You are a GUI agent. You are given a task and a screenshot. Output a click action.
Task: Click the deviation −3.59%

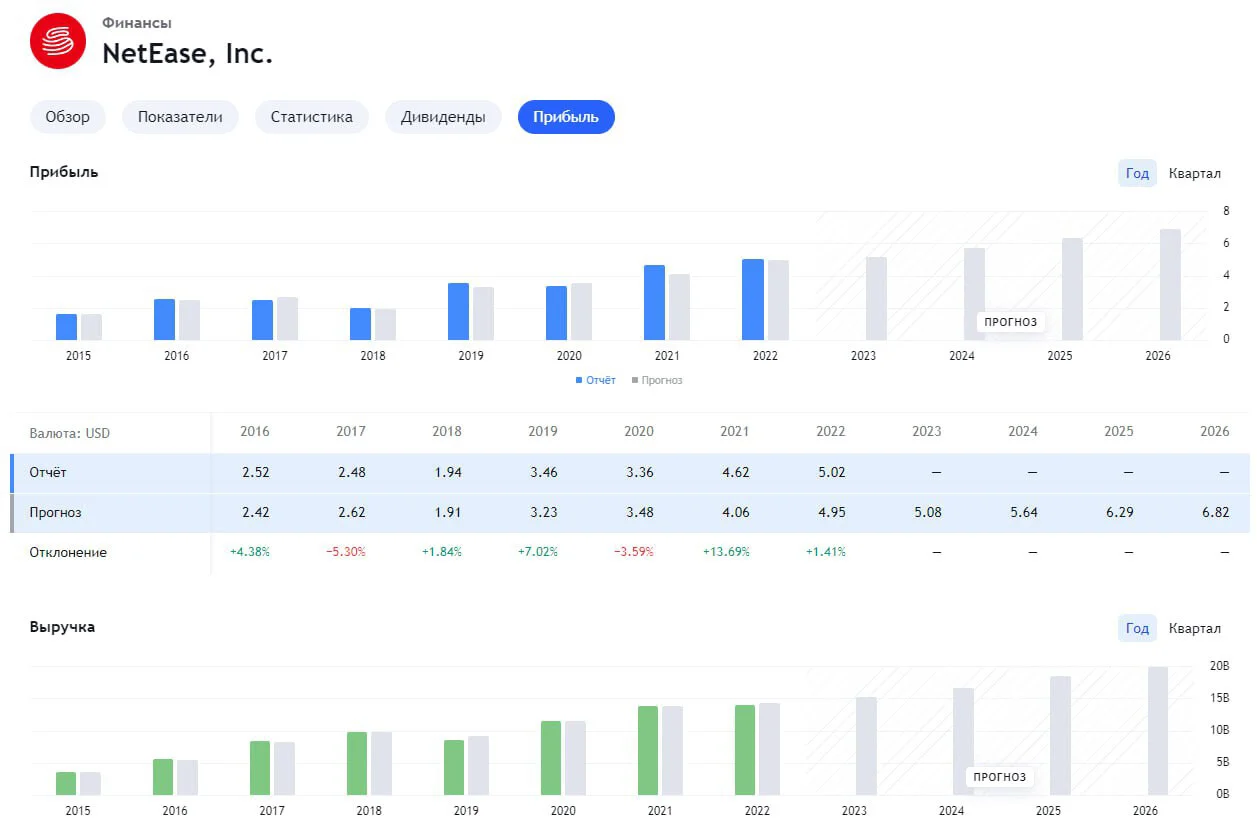click(634, 552)
